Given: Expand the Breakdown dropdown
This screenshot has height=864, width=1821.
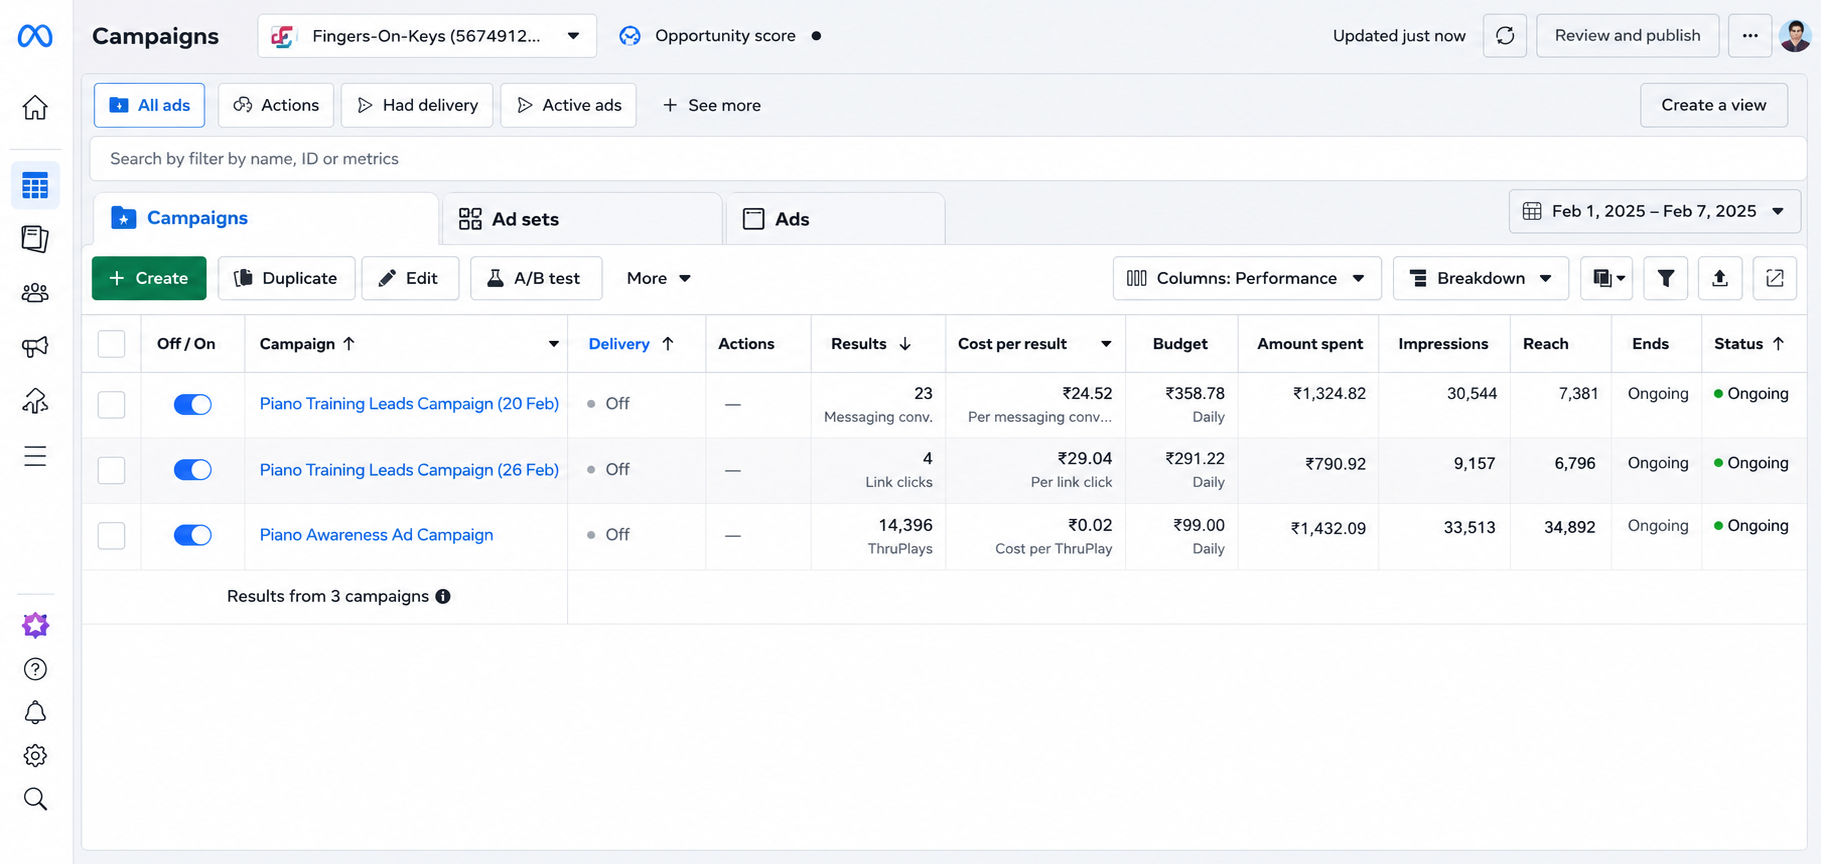Looking at the screenshot, I should pyautogui.click(x=1481, y=278).
